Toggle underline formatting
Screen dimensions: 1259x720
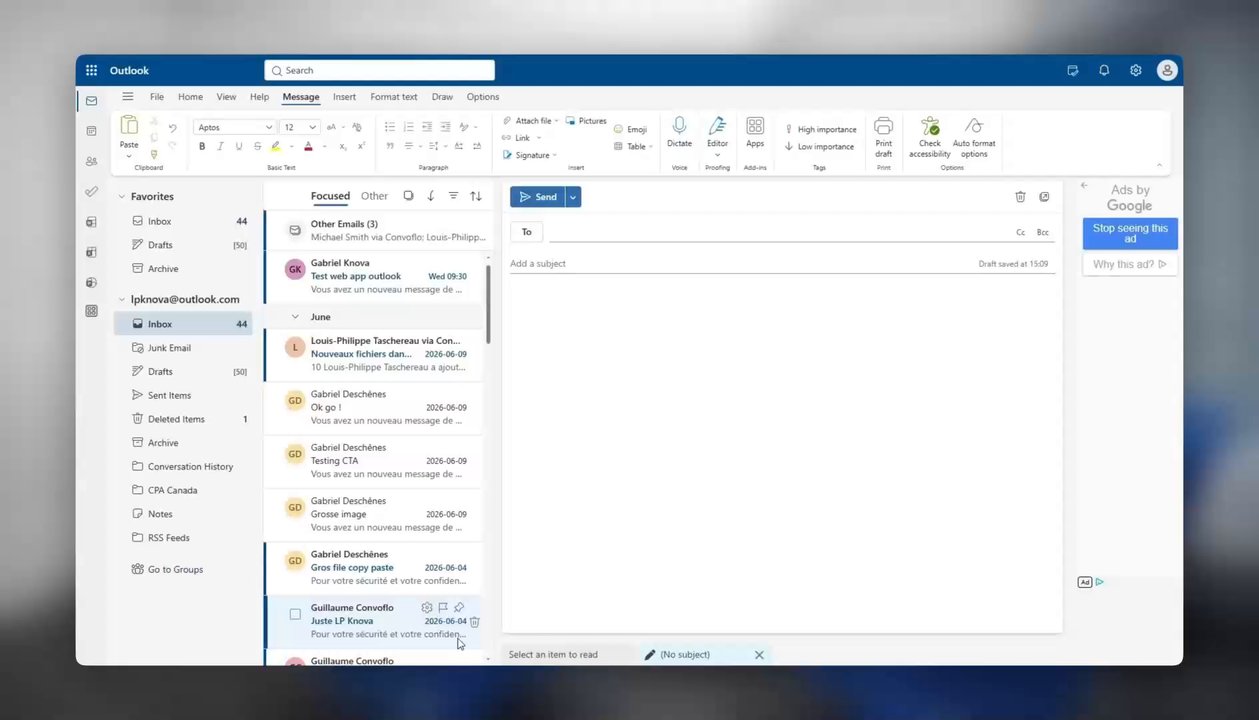coord(238,146)
